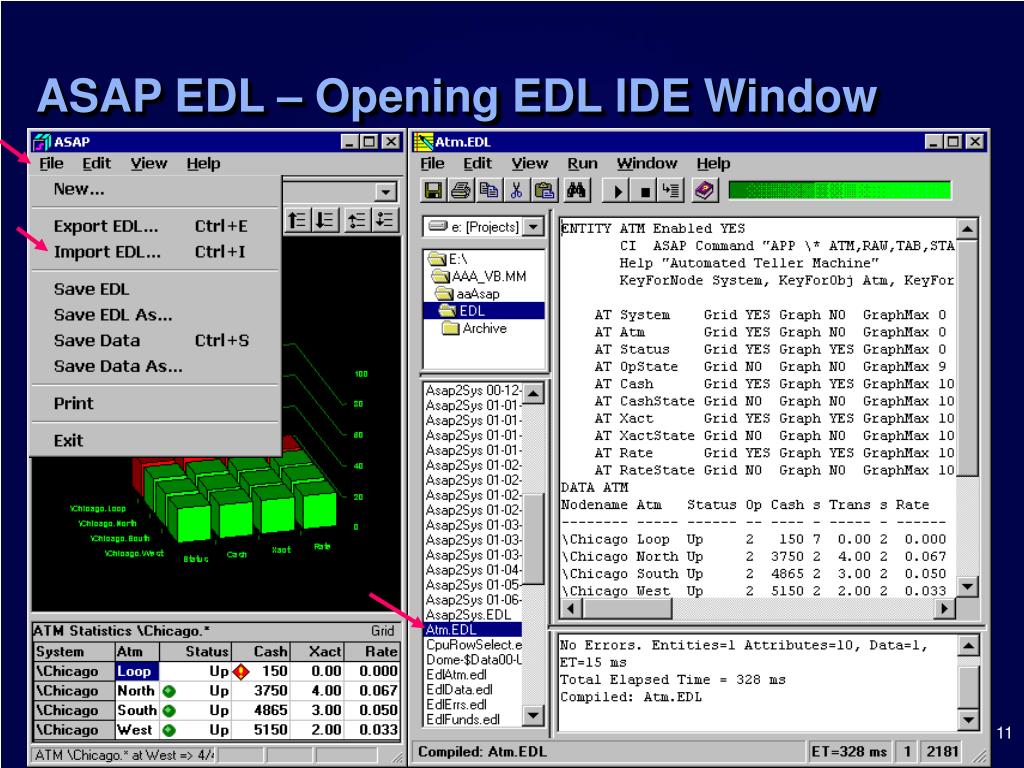Choose Exit from the File menu
Viewport: 1024px width, 768px height.
155,441
